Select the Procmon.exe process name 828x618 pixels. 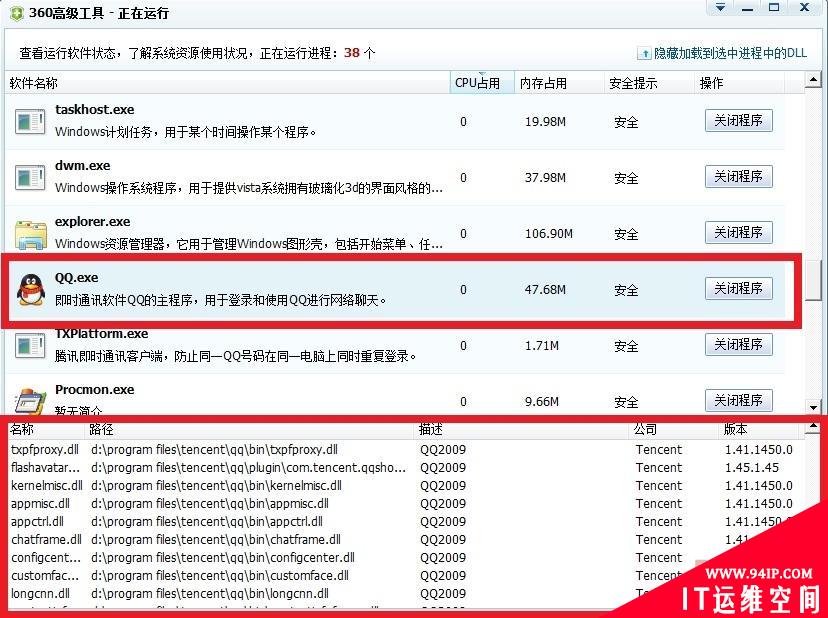(x=95, y=389)
